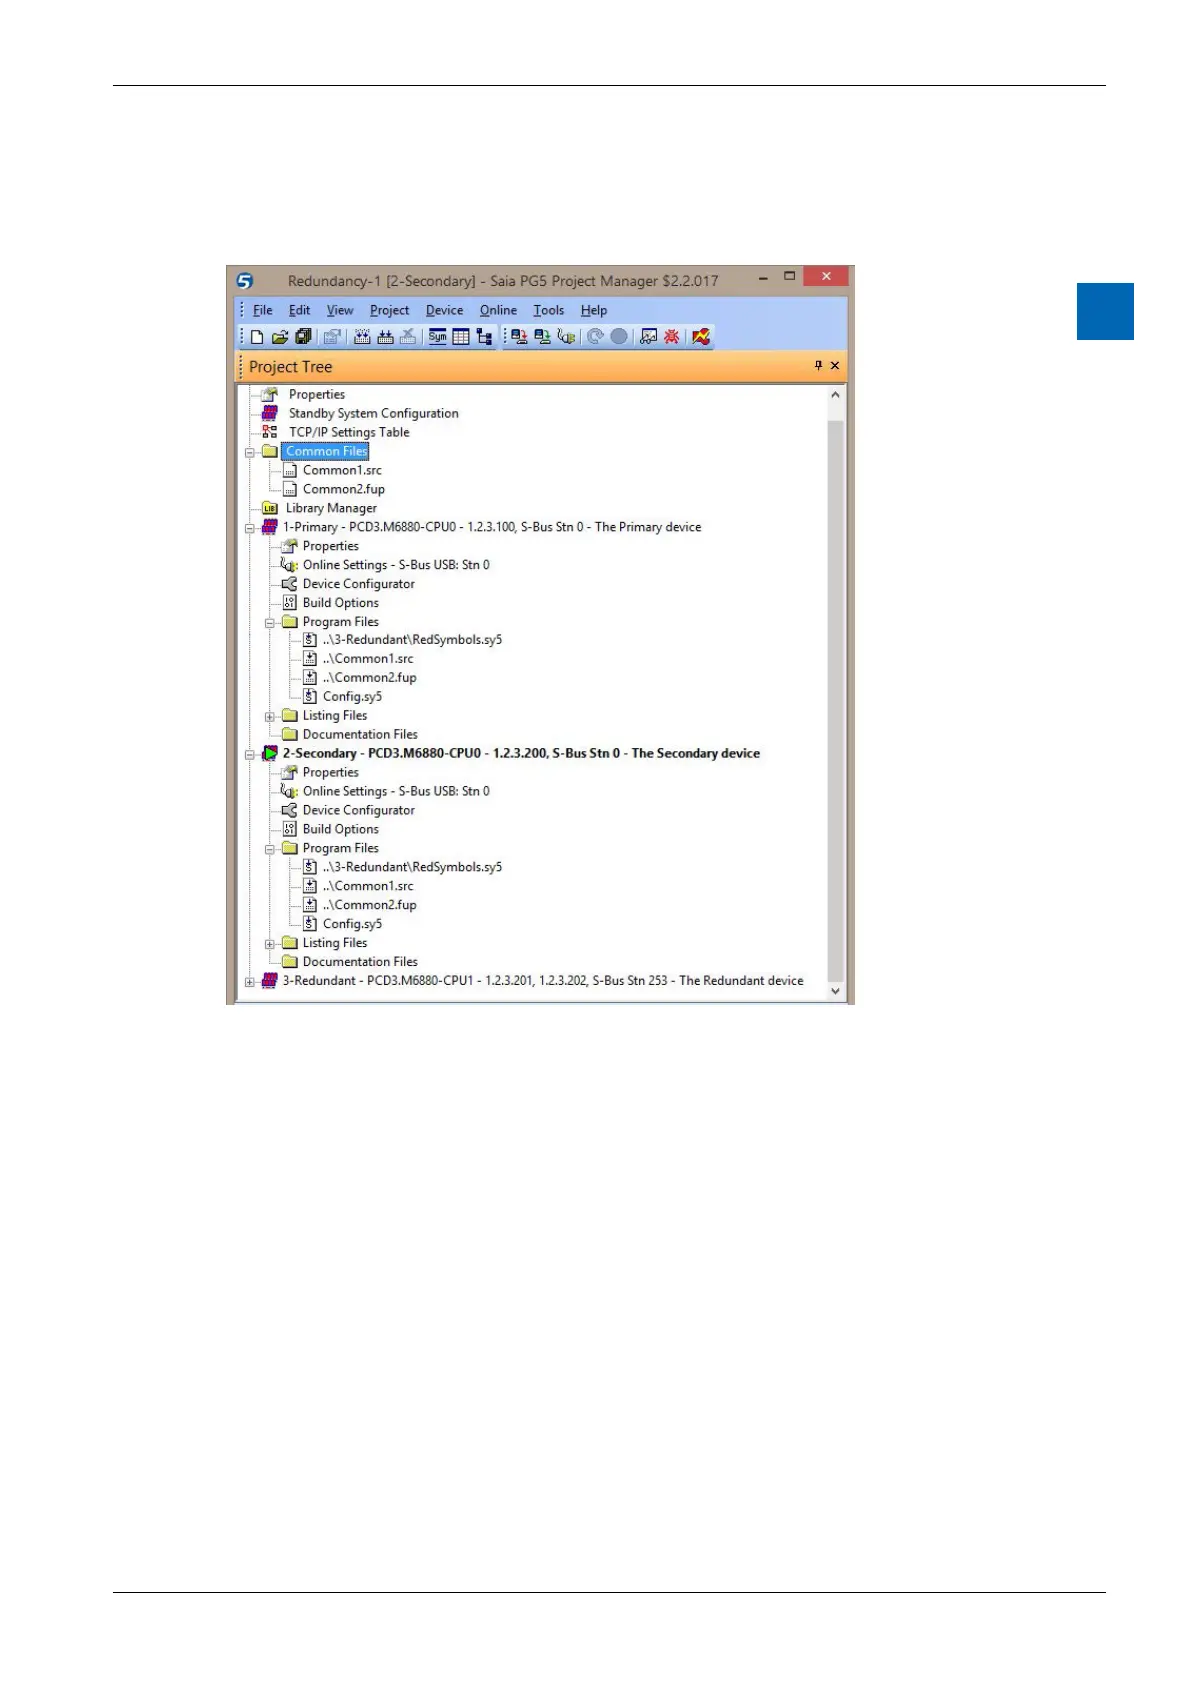Select Online Settings under 1-Primary
The height and width of the screenshot is (1684, 1191).
point(396,565)
